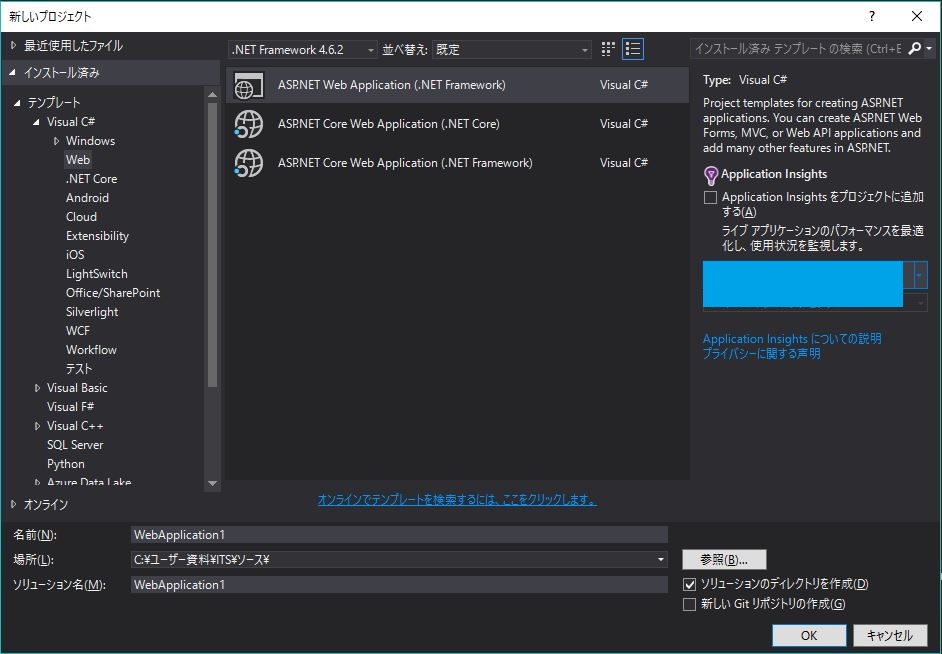Collapse テンプレート tree node
The height and width of the screenshot is (654, 942).
coord(17,103)
